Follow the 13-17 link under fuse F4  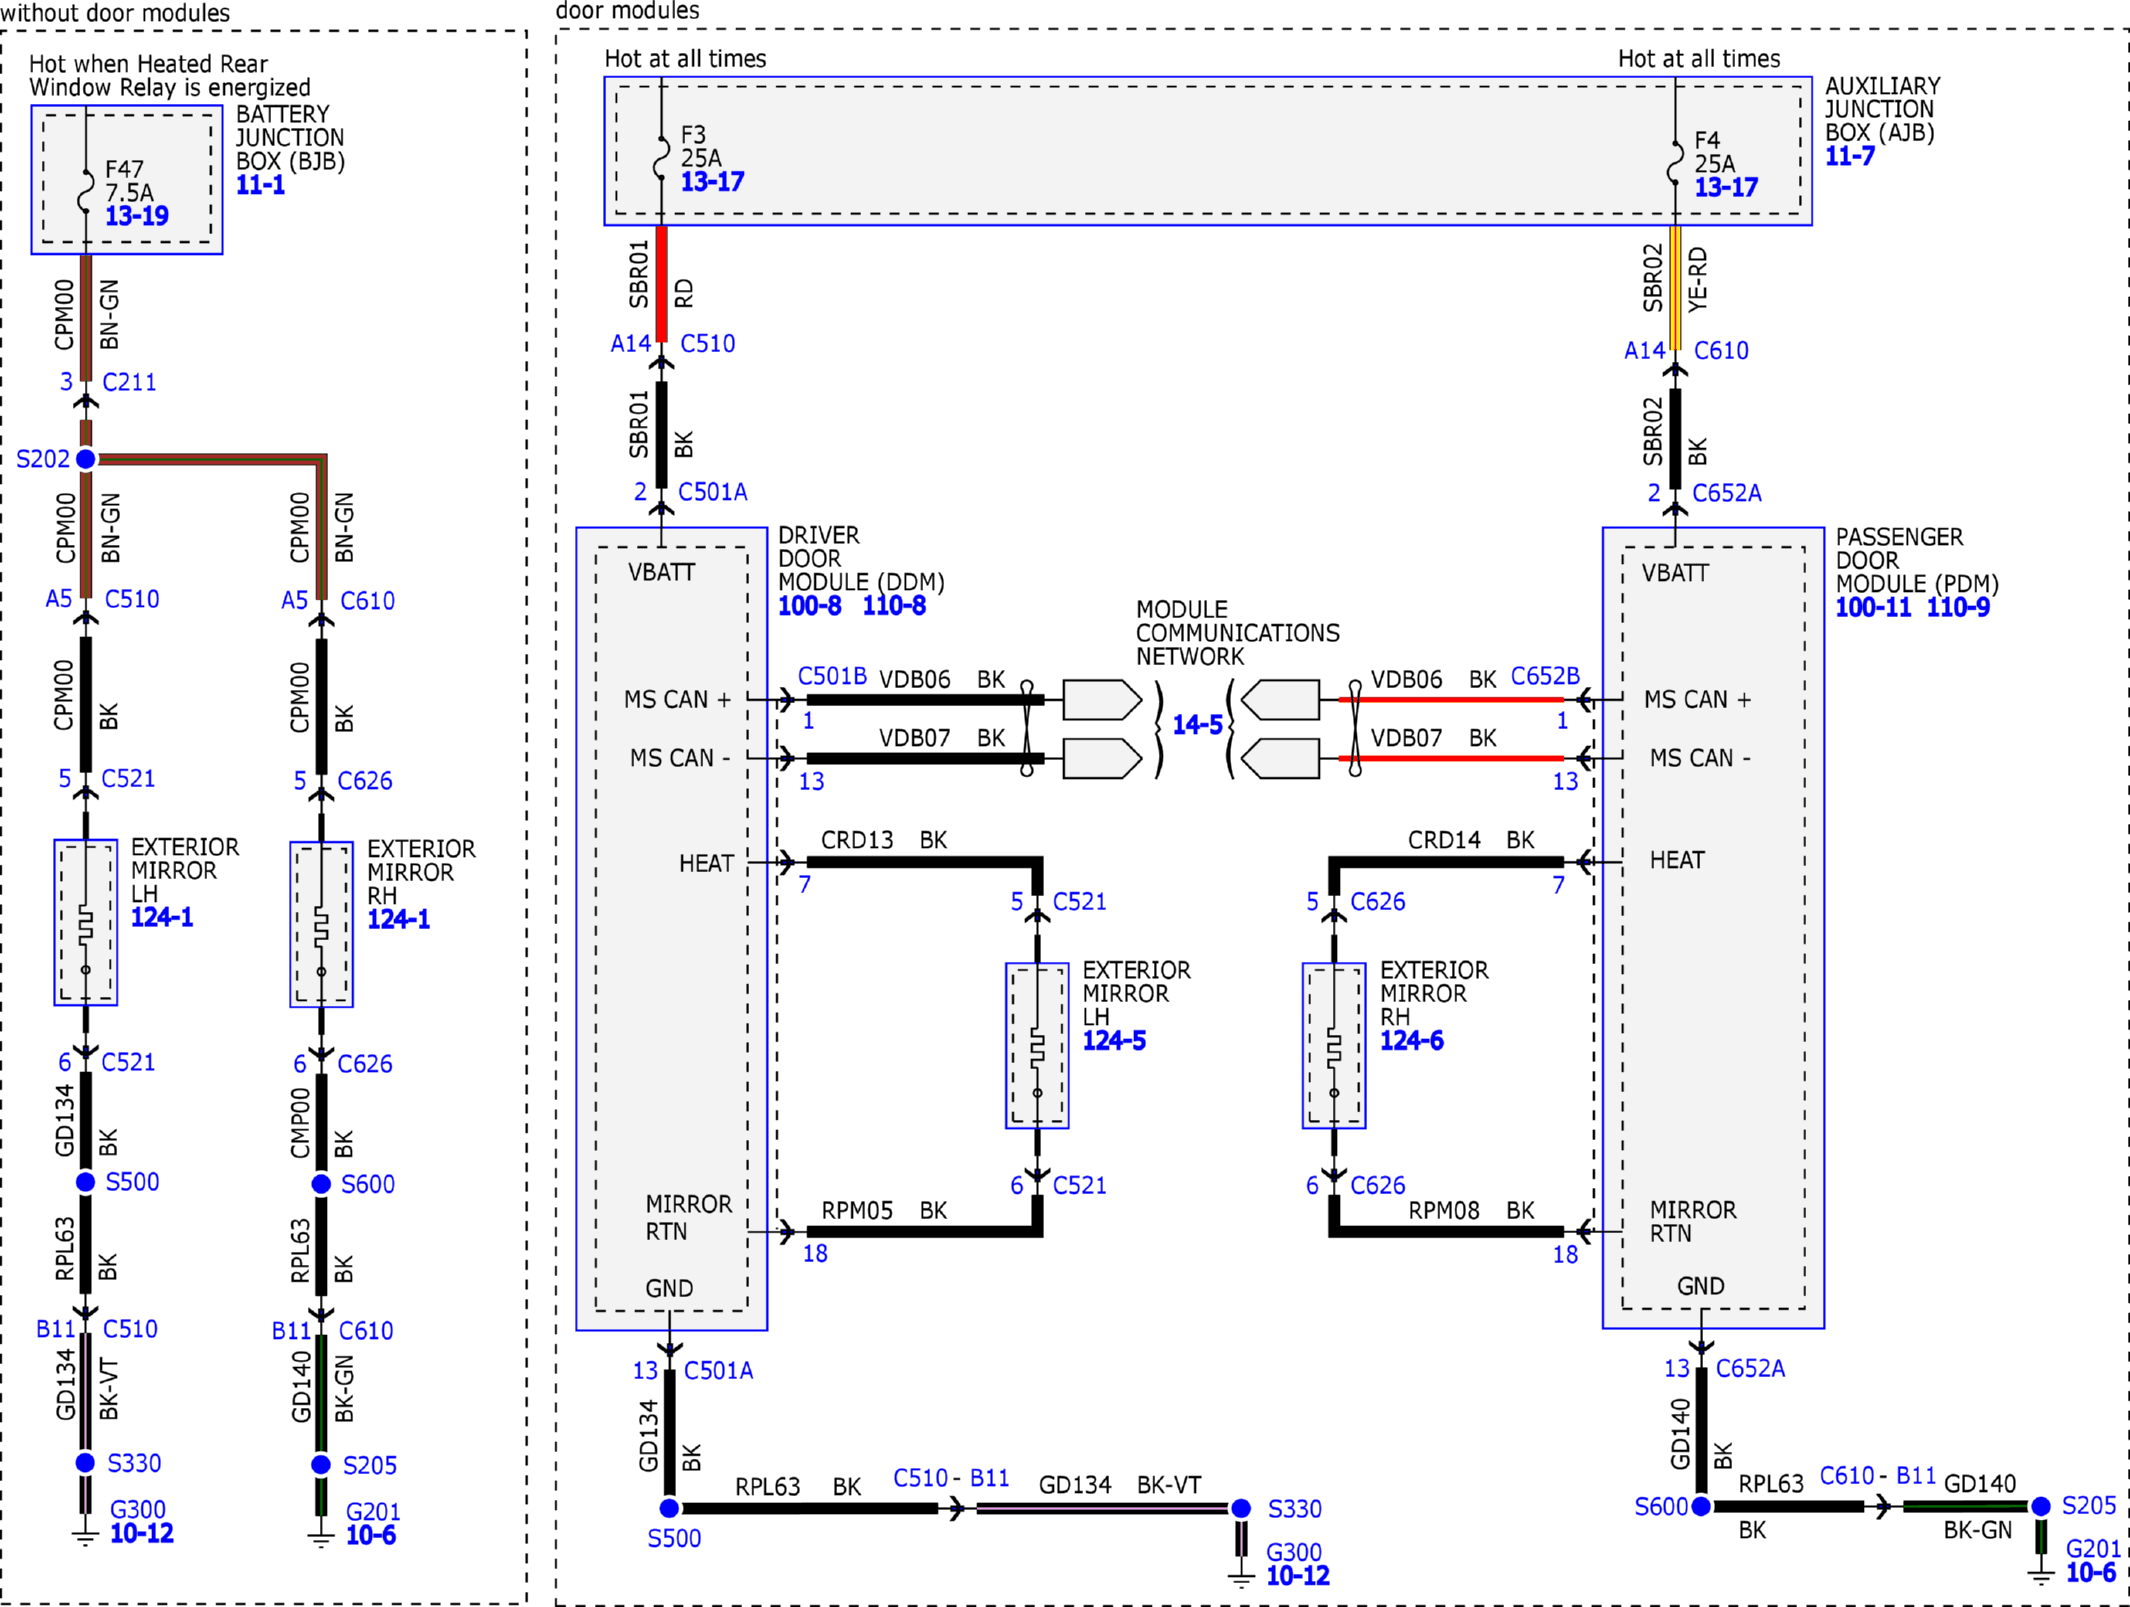click(x=1726, y=187)
